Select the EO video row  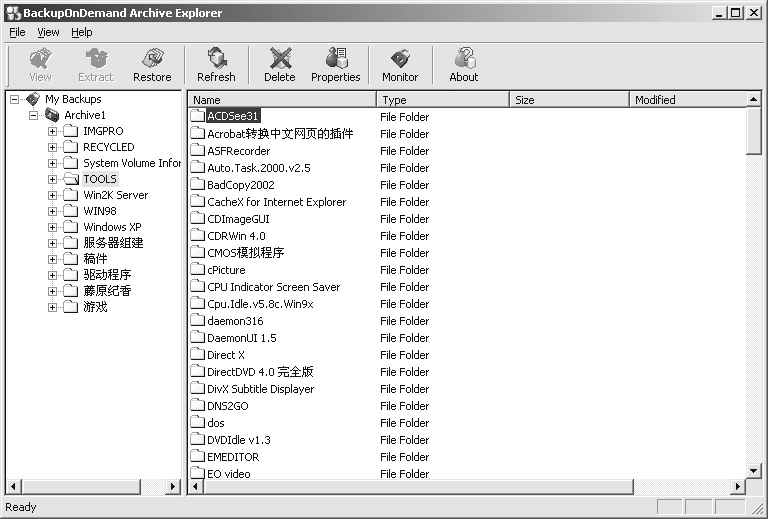click(228, 474)
